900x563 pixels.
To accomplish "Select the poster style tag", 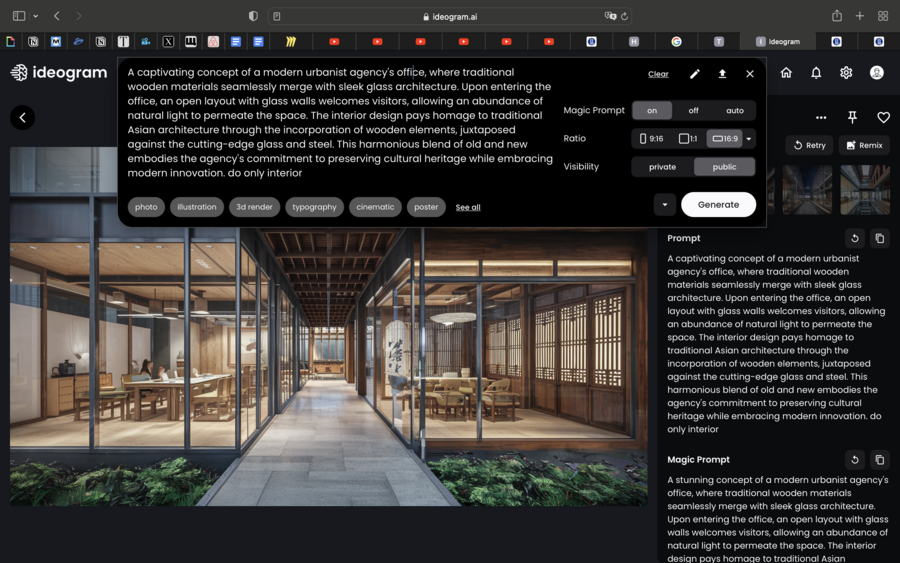I will pyautogui.click(x=426, y=207).
